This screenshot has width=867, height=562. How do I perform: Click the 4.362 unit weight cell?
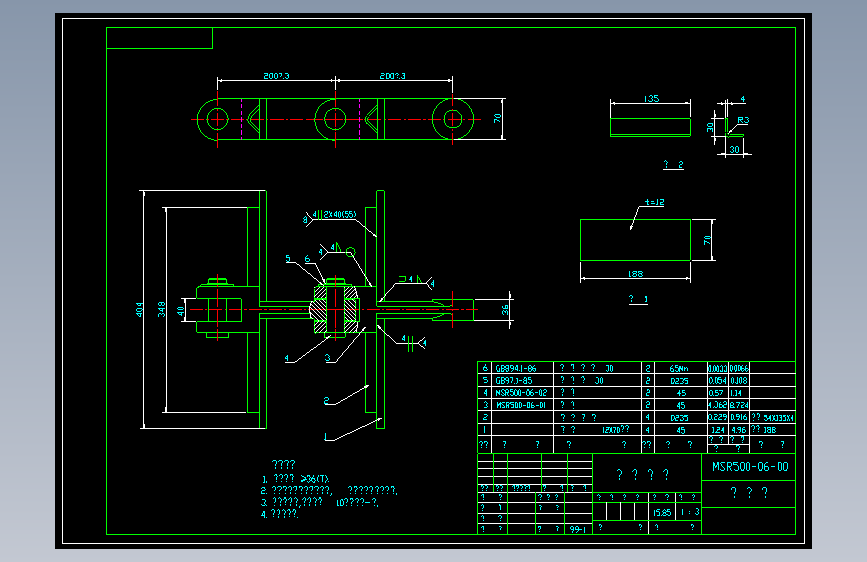click(x=718, y=405)
